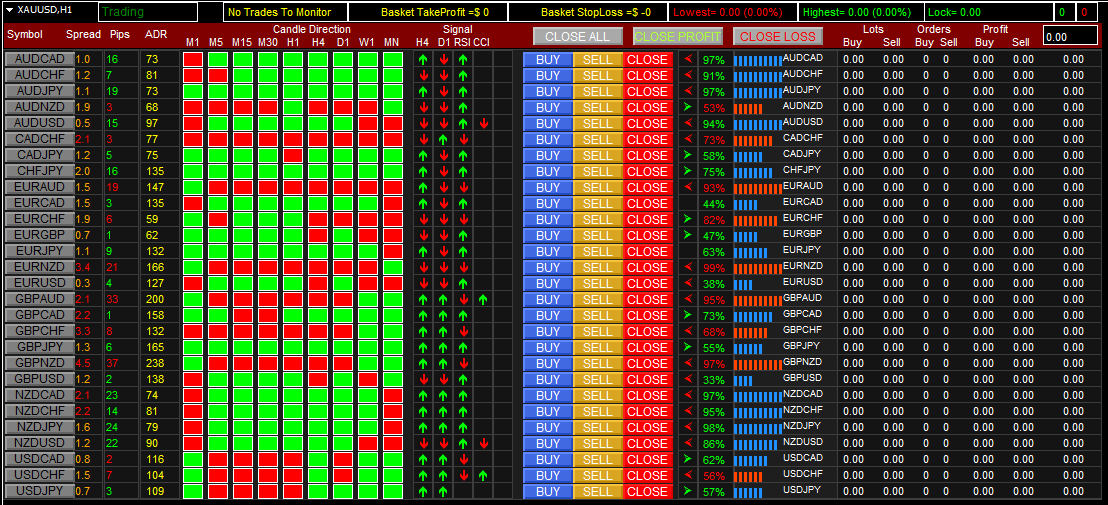Click the GBPNZD ADR value 238
This screenshot has width=1108, height=505.
click(155, 363)
